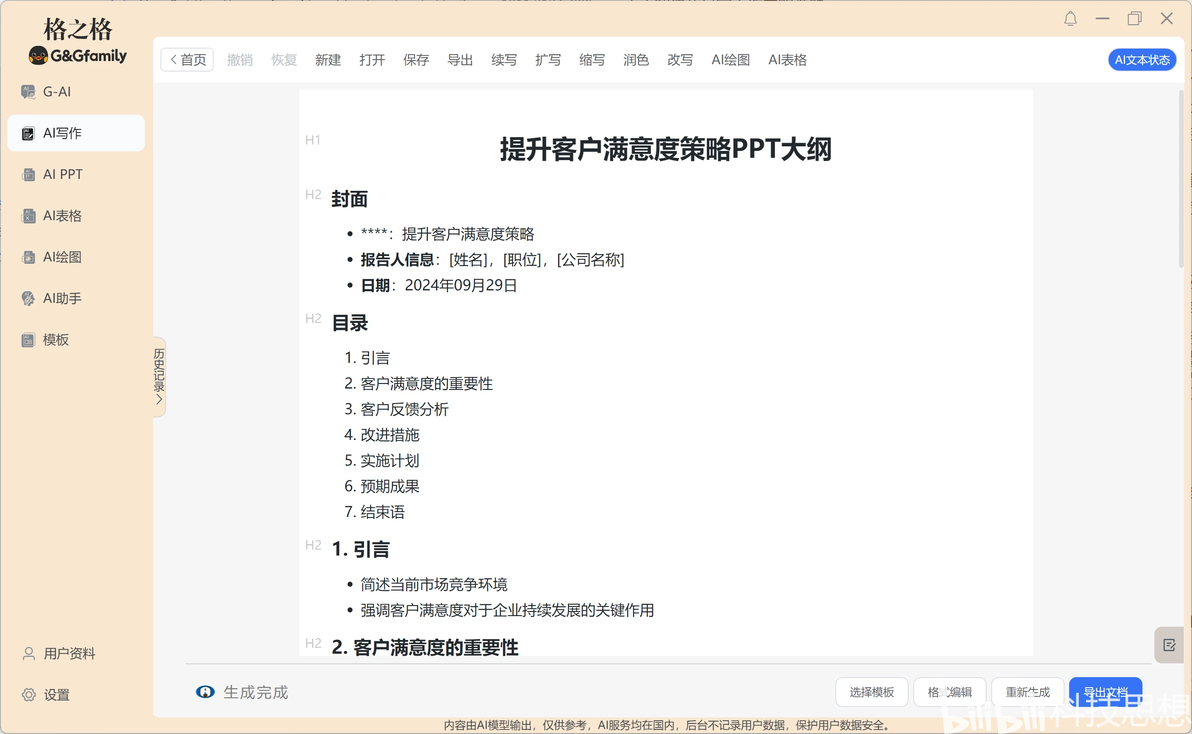Open 用户资料 profile icon
1192x734 pixels.
[x=29, y=653]
